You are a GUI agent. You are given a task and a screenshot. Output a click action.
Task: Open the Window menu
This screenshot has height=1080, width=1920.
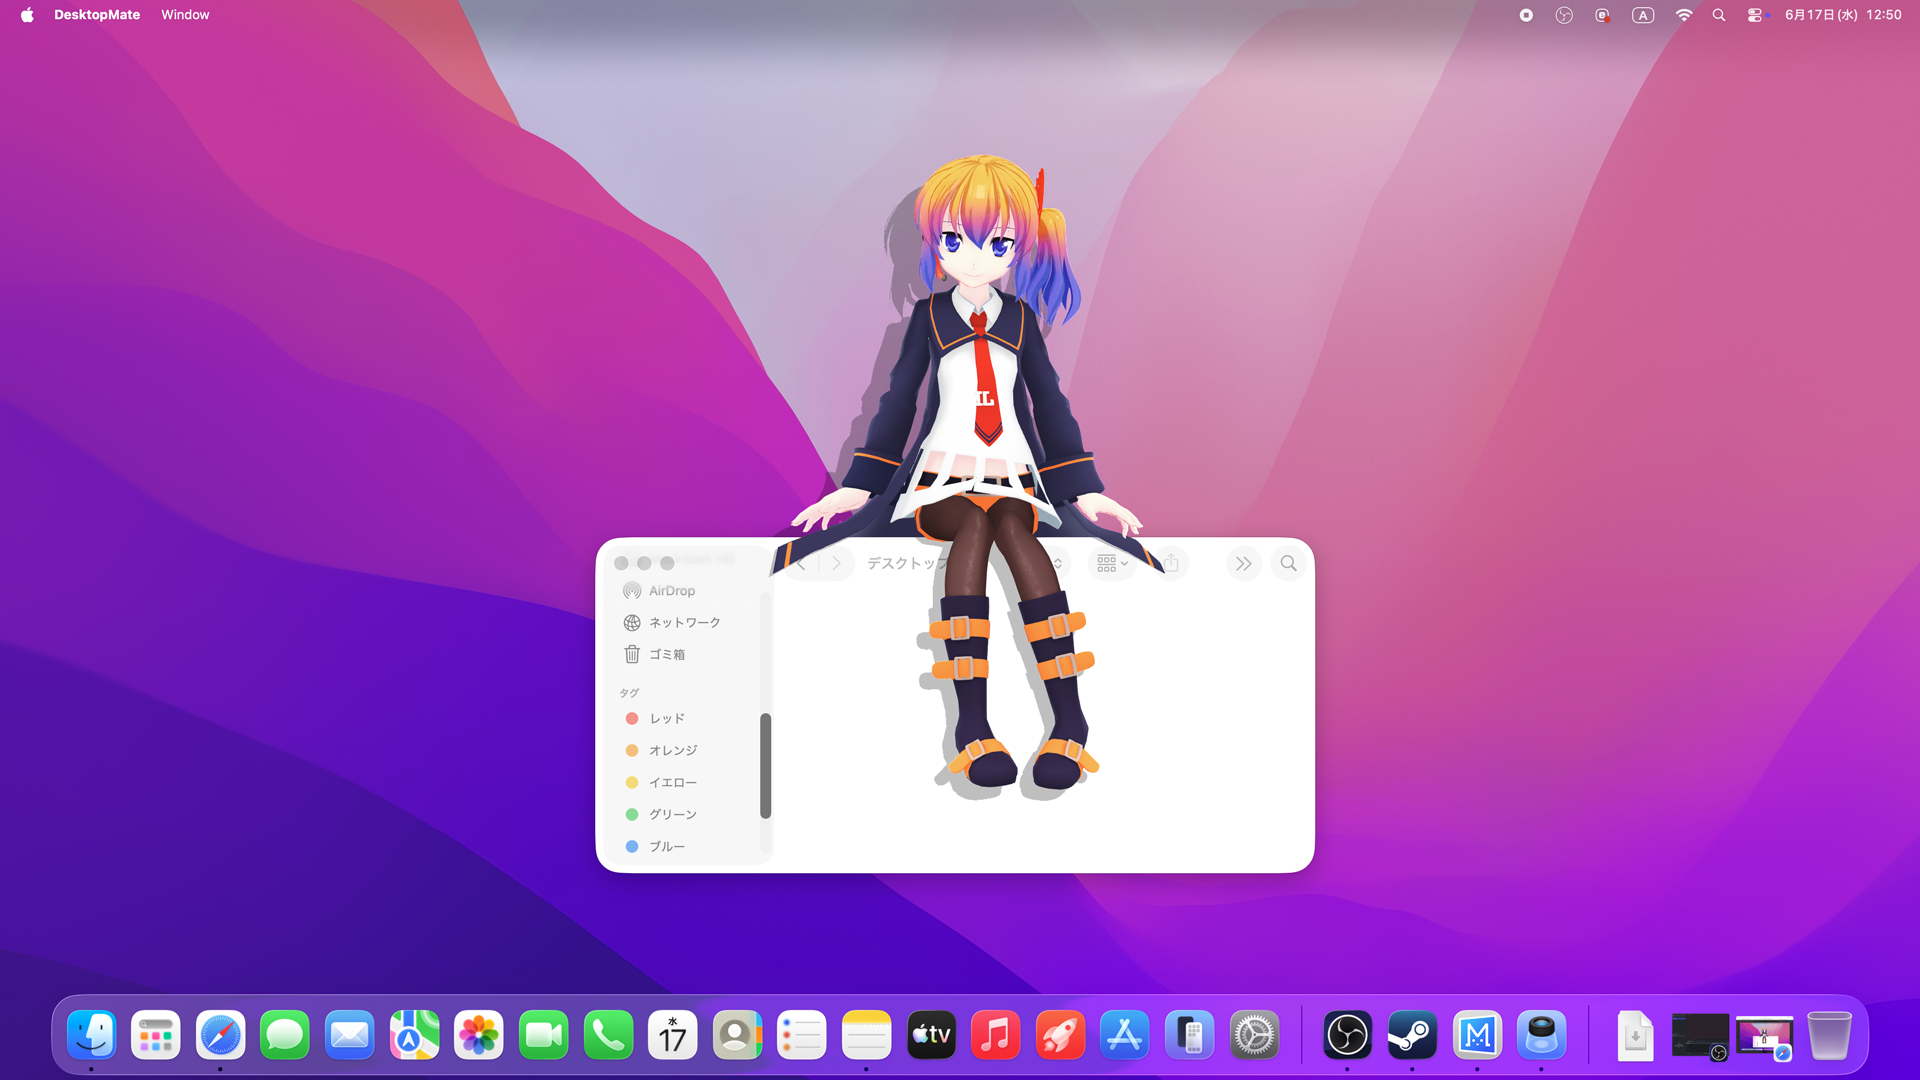(185, 15)
